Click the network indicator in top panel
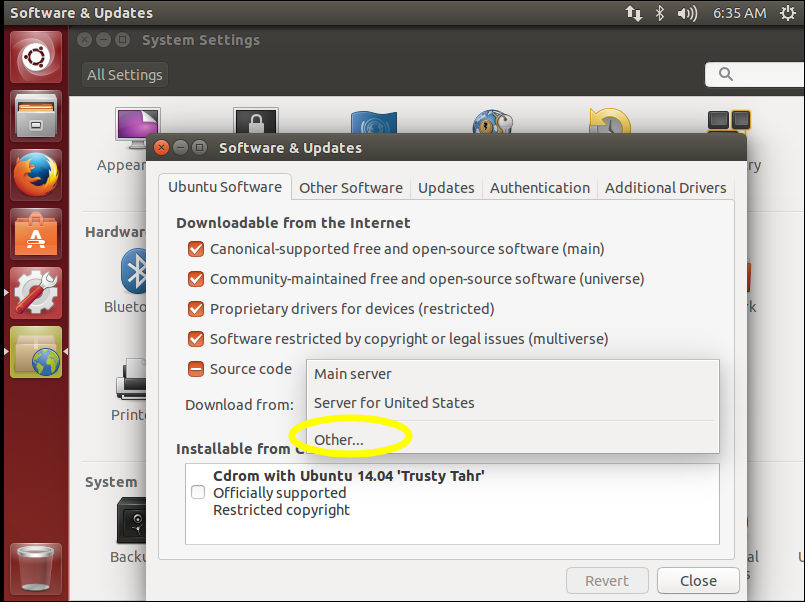This screenshot has height=602, width=805. coord(634,13)
